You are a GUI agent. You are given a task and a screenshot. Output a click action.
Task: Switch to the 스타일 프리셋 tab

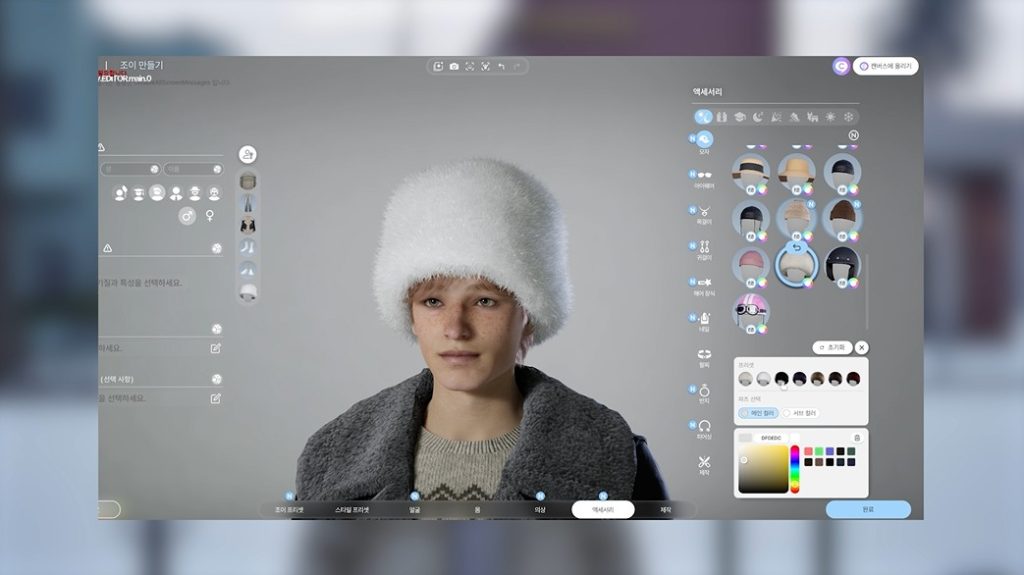[352, 510]
